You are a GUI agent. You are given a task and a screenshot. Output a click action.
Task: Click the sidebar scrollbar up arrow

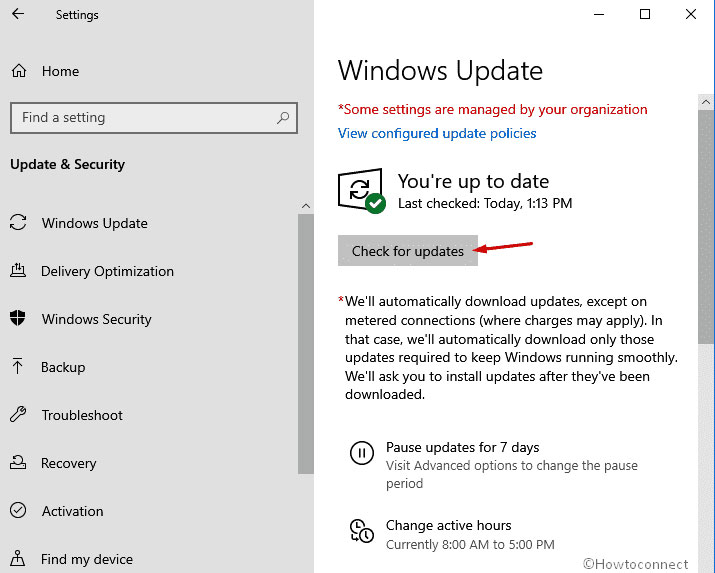306,206
